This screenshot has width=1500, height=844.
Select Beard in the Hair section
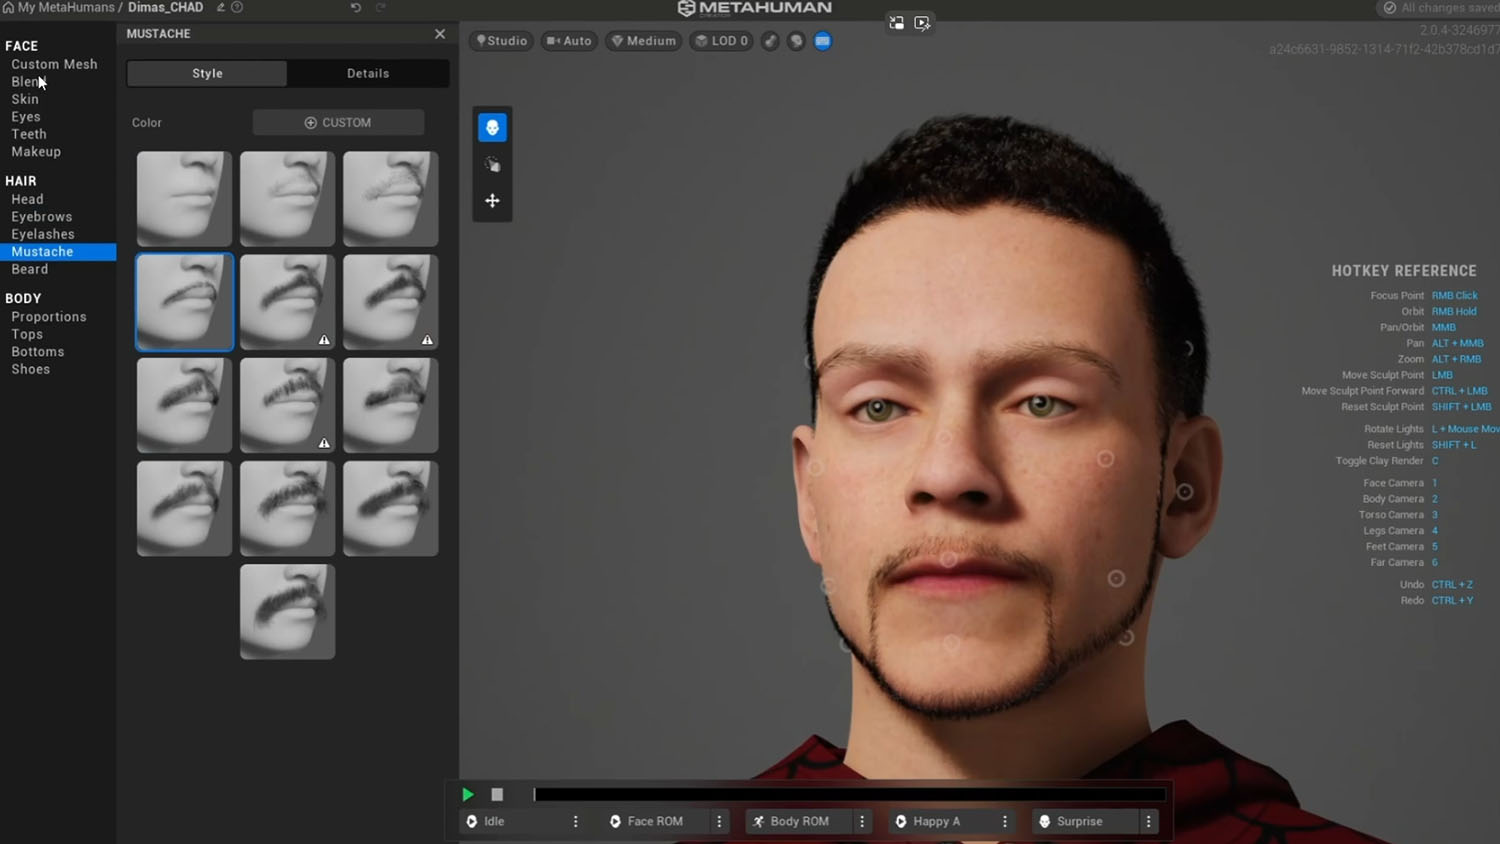[x=30, y=270]
